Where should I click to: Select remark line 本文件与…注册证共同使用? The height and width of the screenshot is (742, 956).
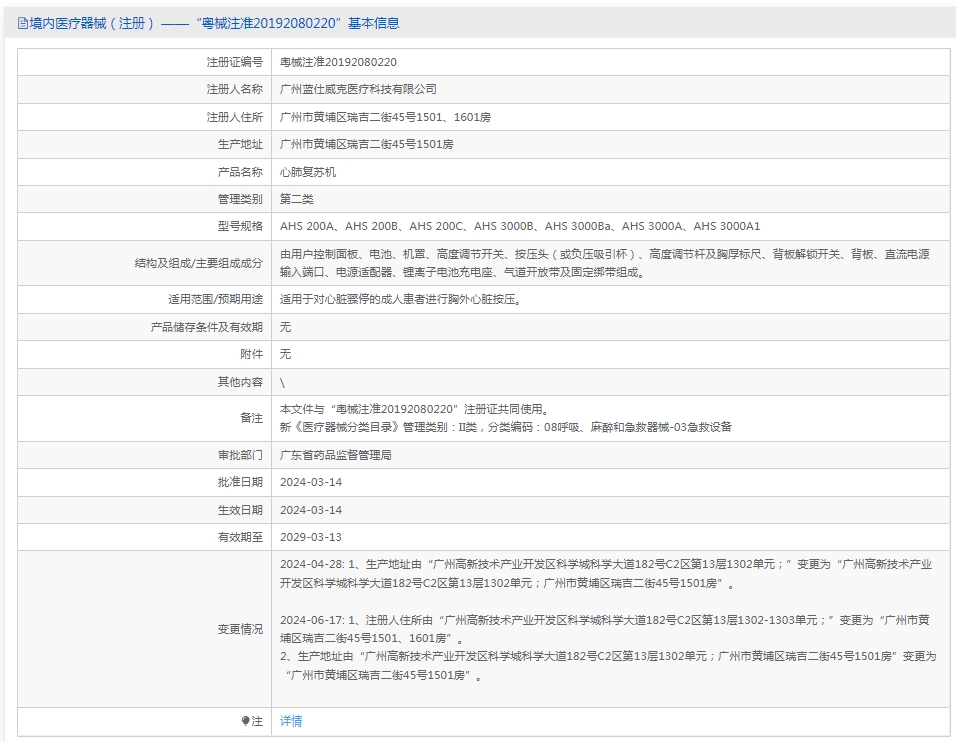[415, 409]
